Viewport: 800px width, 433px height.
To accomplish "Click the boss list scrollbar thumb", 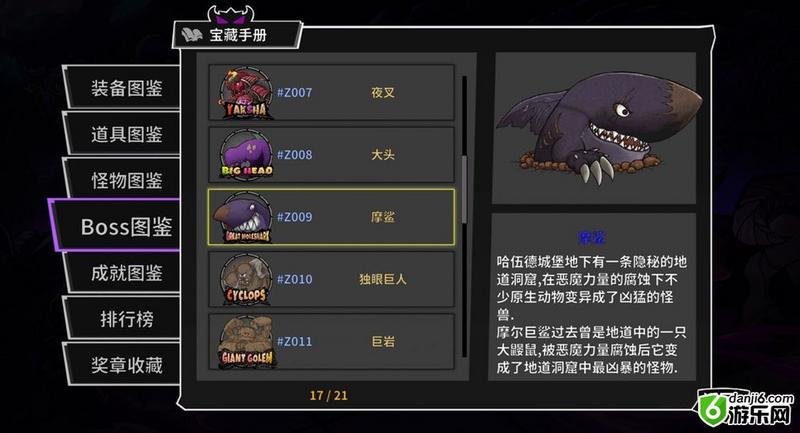I will (464, 189).
